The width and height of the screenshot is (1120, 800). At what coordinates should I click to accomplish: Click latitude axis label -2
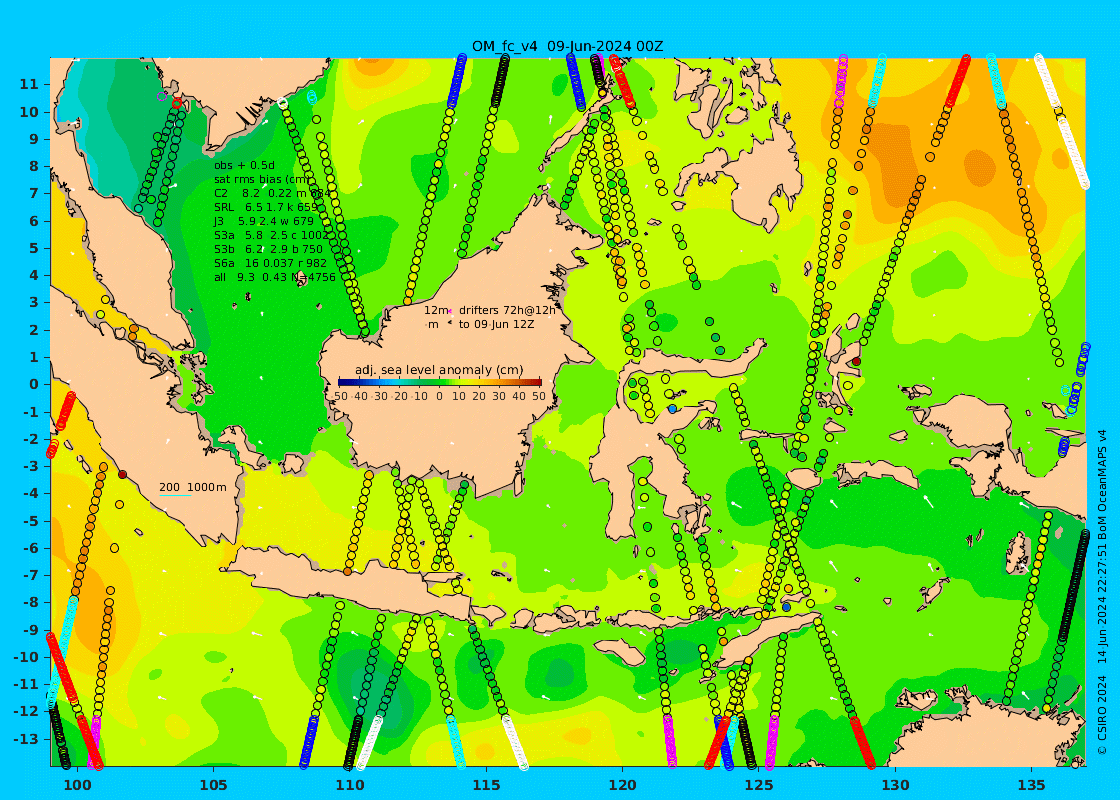click(30, 439)
